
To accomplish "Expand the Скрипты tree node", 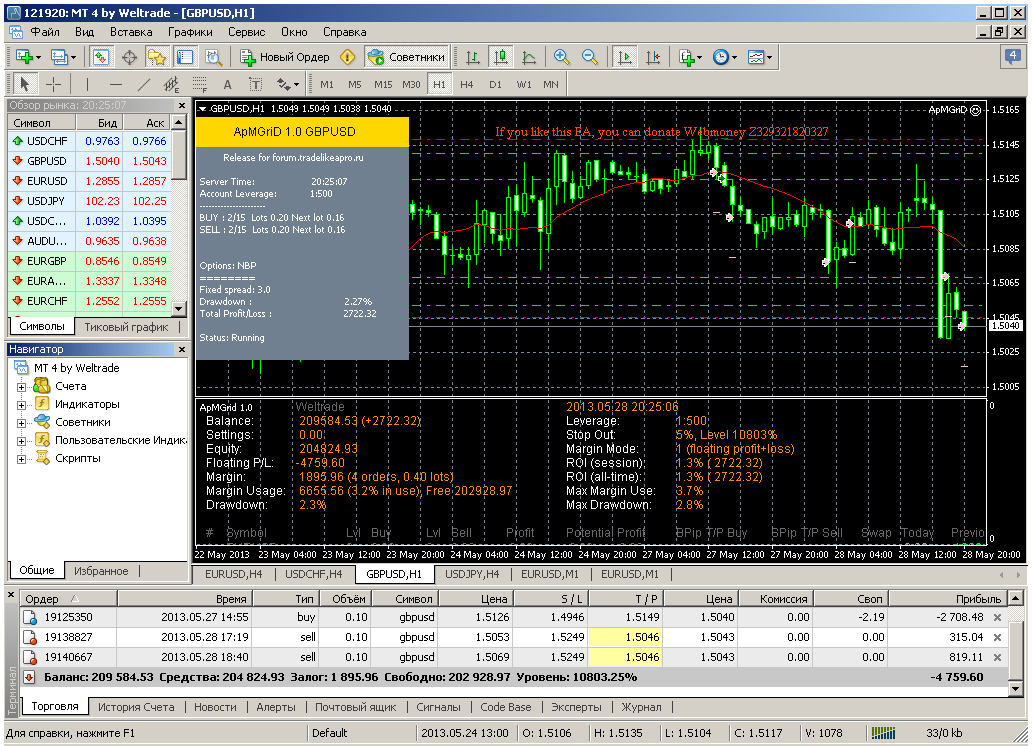I will click(21, 459).
